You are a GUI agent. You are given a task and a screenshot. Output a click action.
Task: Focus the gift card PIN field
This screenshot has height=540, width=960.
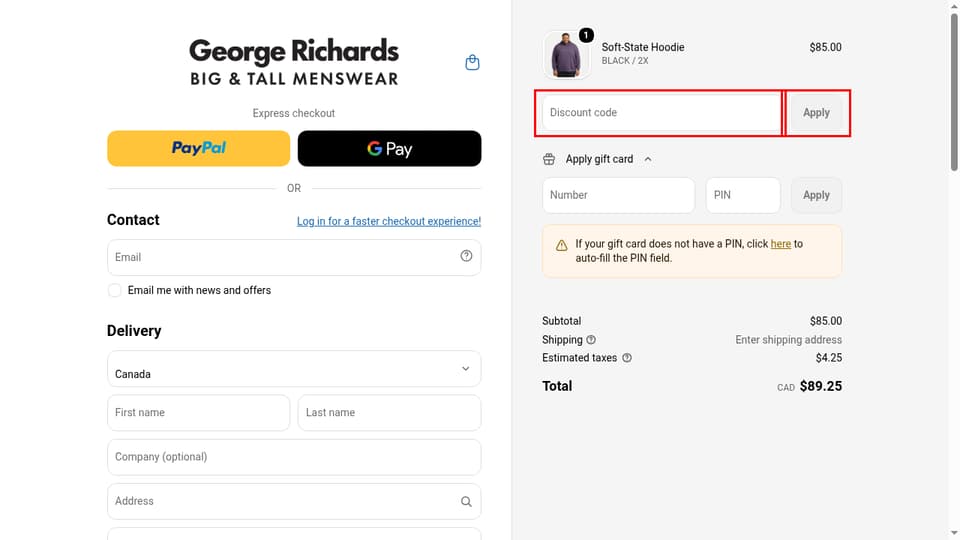[x=743, y=195]
